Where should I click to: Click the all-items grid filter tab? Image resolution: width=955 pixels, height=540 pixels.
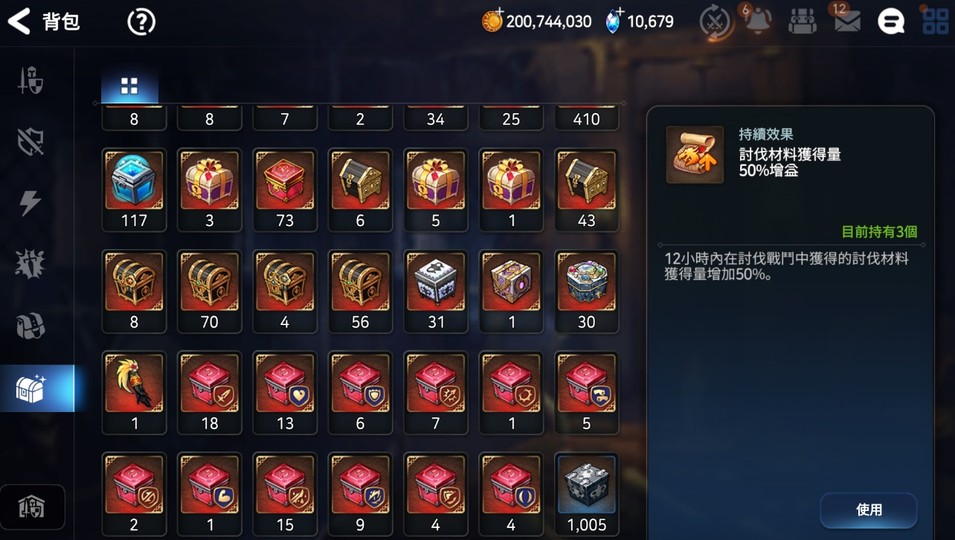point(129,86)
